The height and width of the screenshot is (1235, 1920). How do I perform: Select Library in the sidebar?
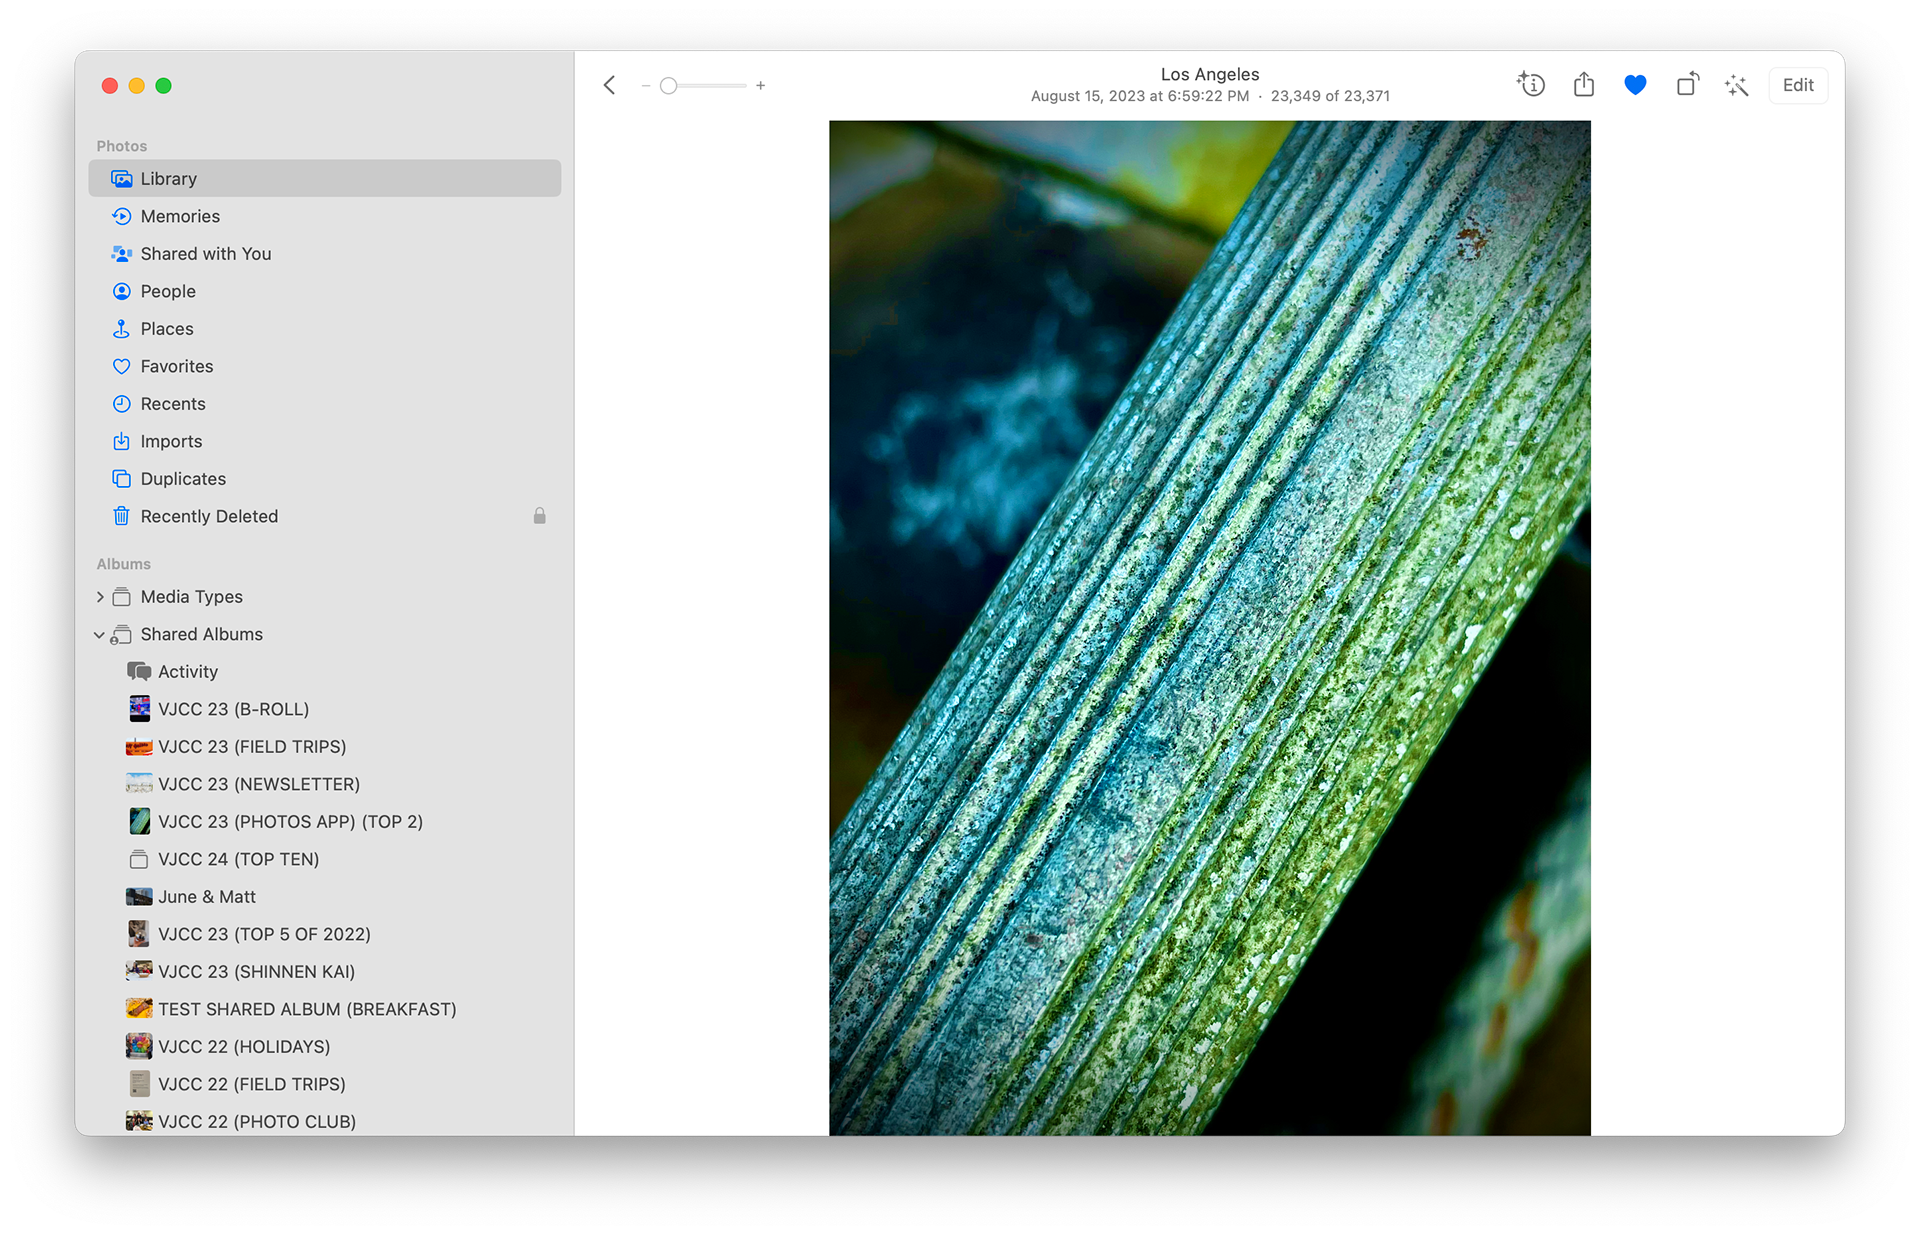pyautogui.click(x=325, y=179)
